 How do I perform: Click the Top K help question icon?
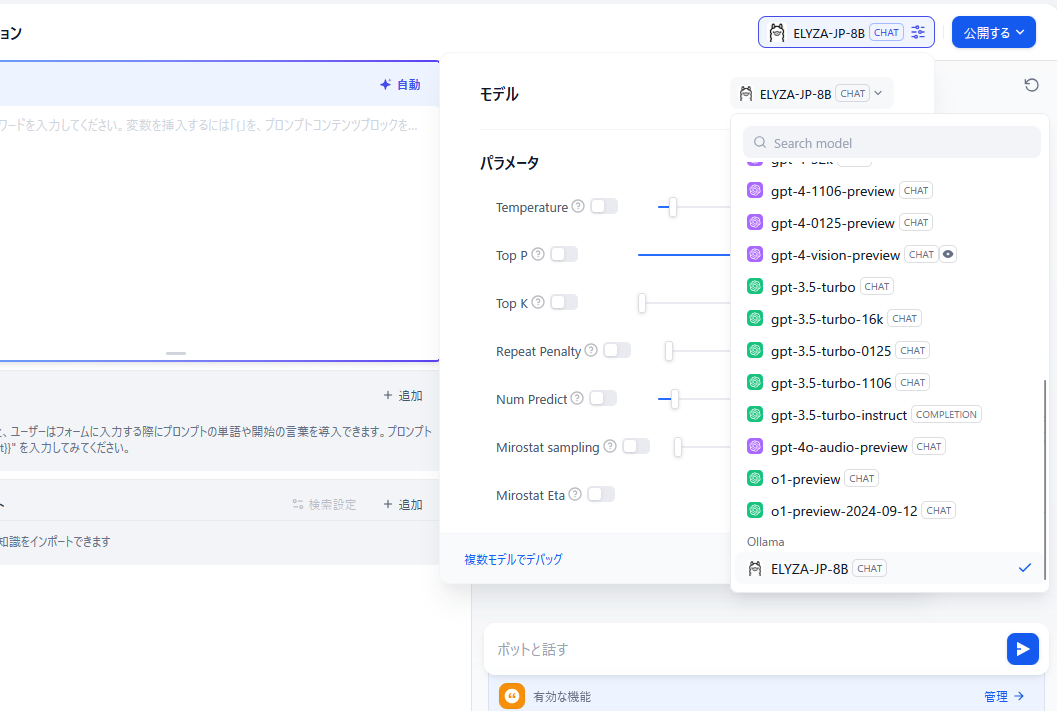pyautogui.click(x=538, y=302)
